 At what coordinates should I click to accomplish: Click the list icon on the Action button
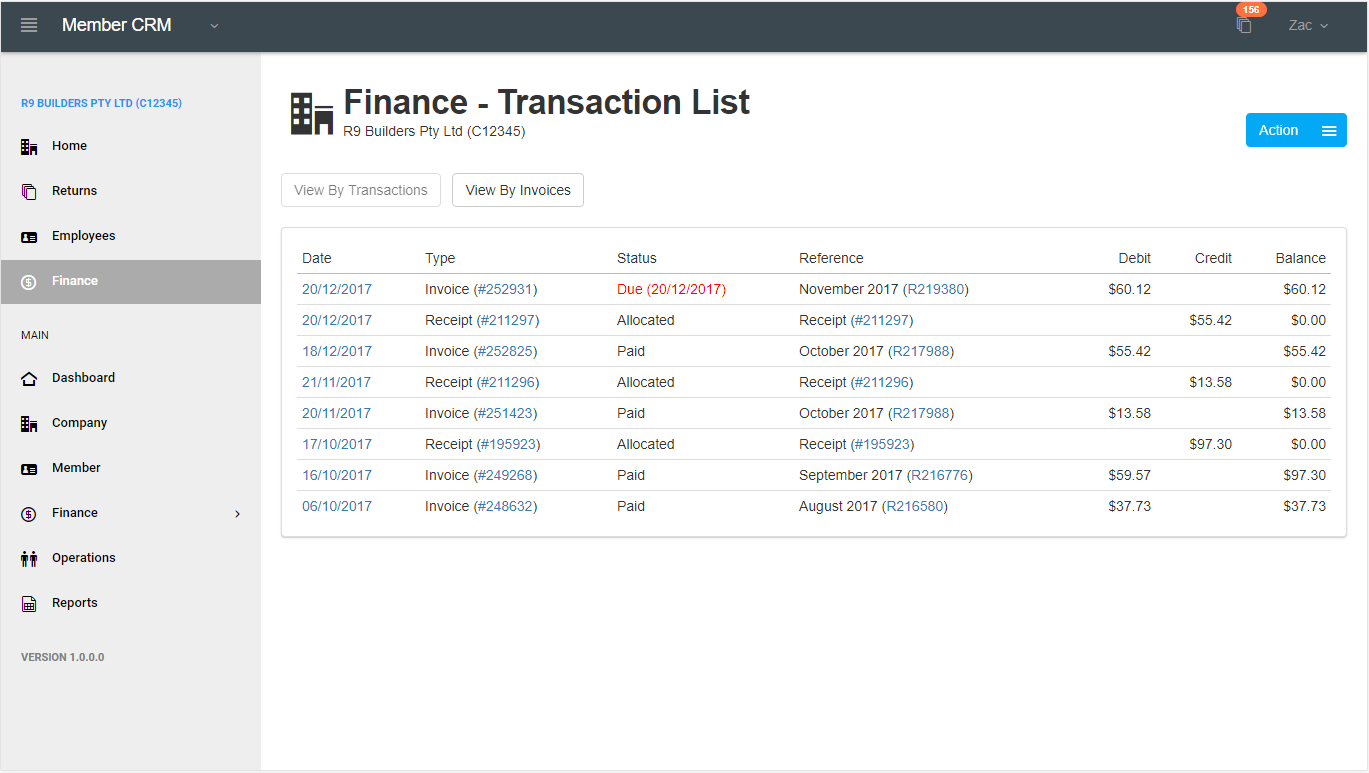point(1329,131)
